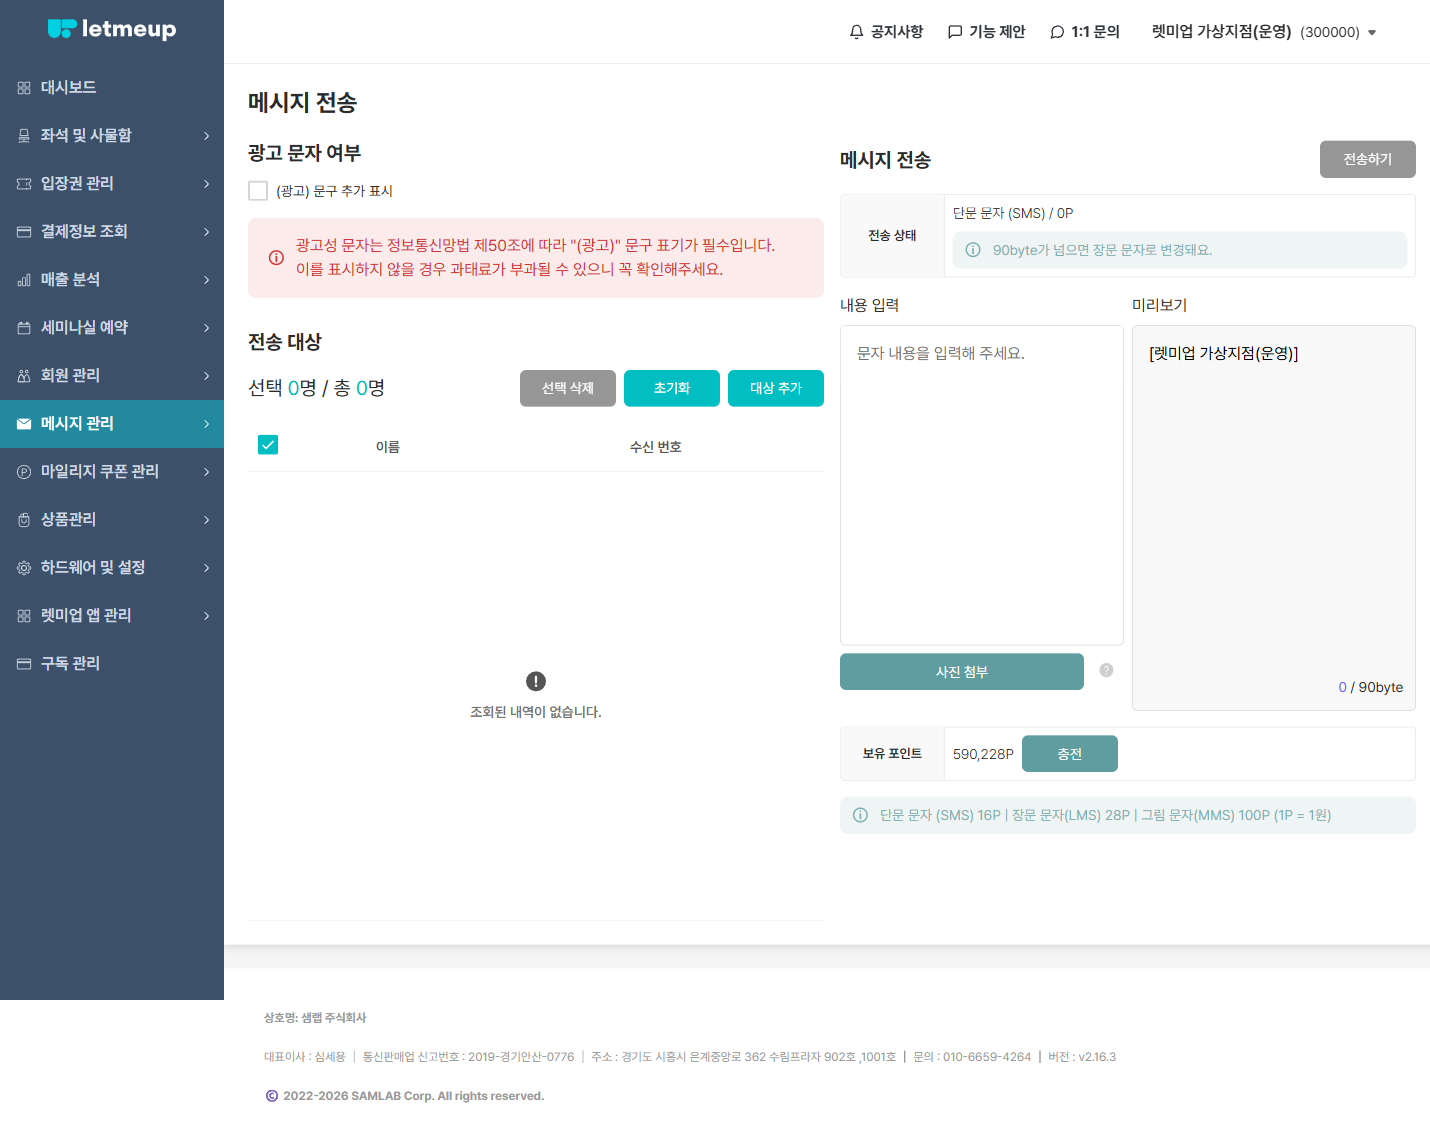
Task: Open the 공지사항 link
Action: tap(886, 32)
